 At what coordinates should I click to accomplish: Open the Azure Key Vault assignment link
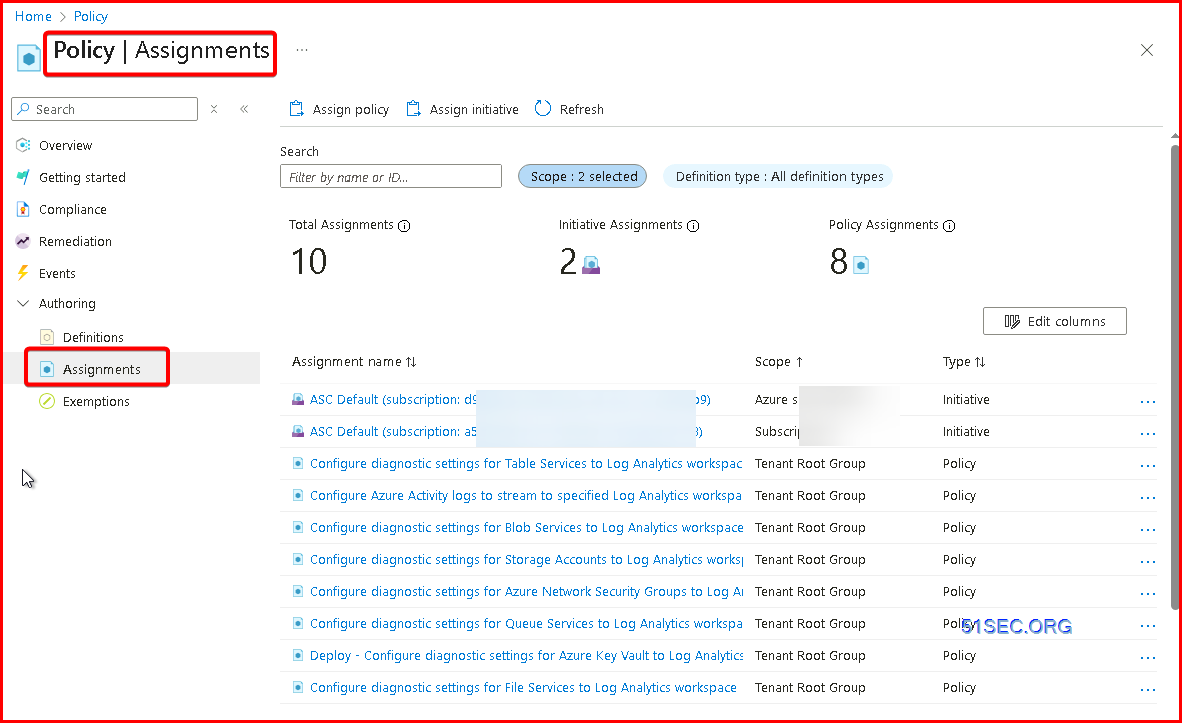click(526, 656)
